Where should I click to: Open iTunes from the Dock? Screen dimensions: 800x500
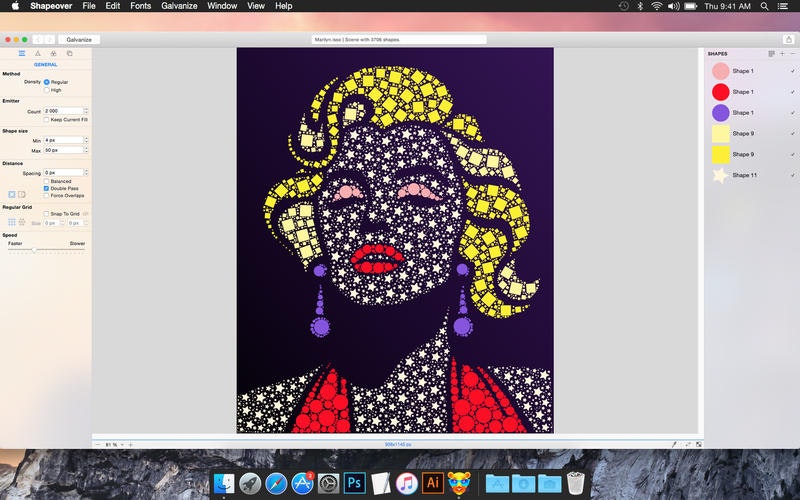407,483
